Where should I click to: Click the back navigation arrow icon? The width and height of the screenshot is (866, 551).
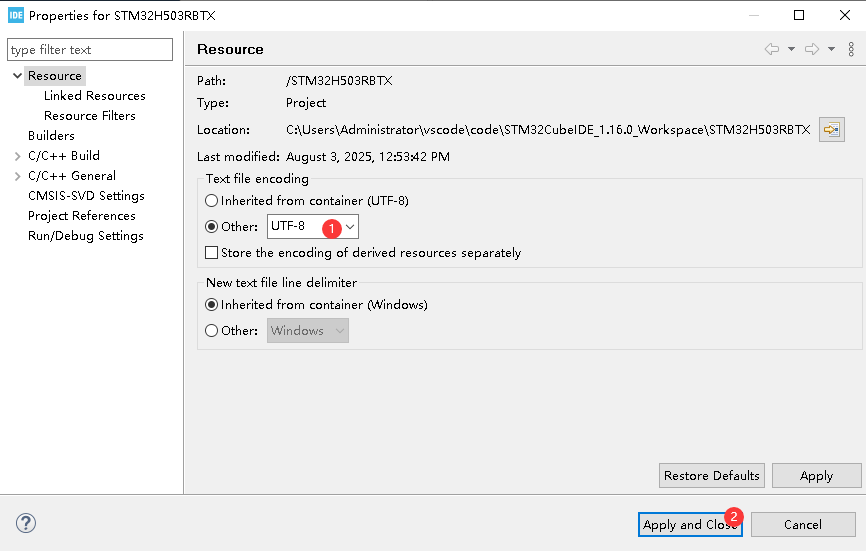point(772,49)
